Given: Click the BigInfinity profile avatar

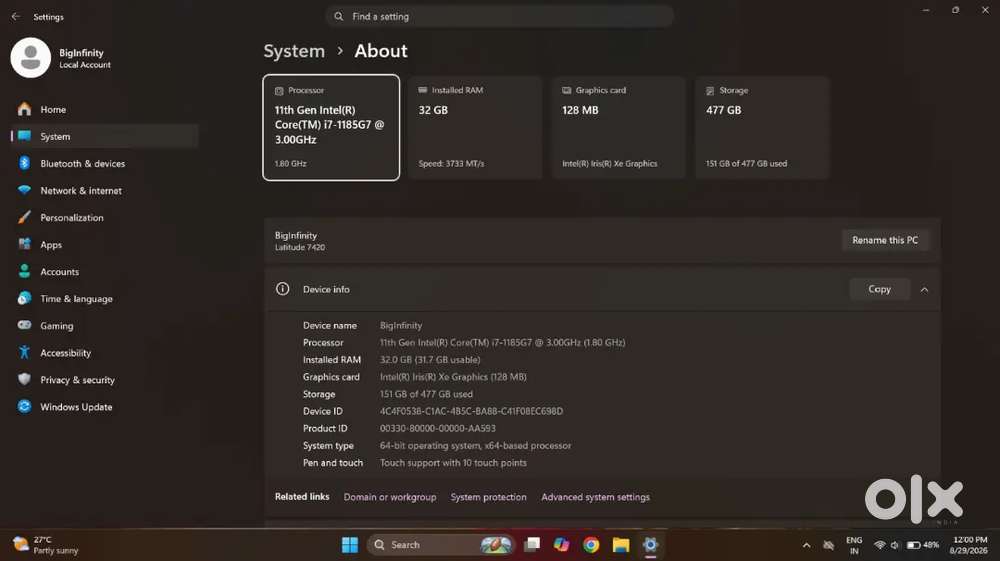Looking at the screenshot, I should (x=31, y=57).
